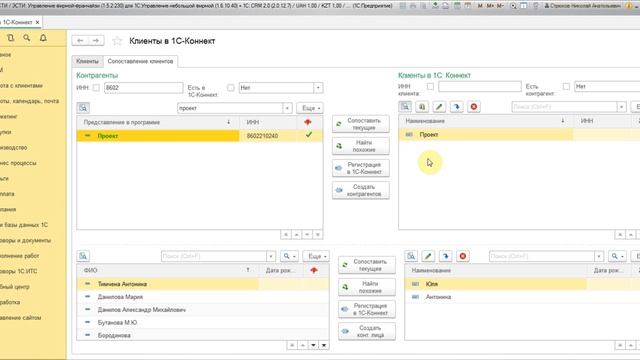Viewport: 640px width, 360px height.
Task: Go back with the left arrow button
Action: tap(80, 41)
